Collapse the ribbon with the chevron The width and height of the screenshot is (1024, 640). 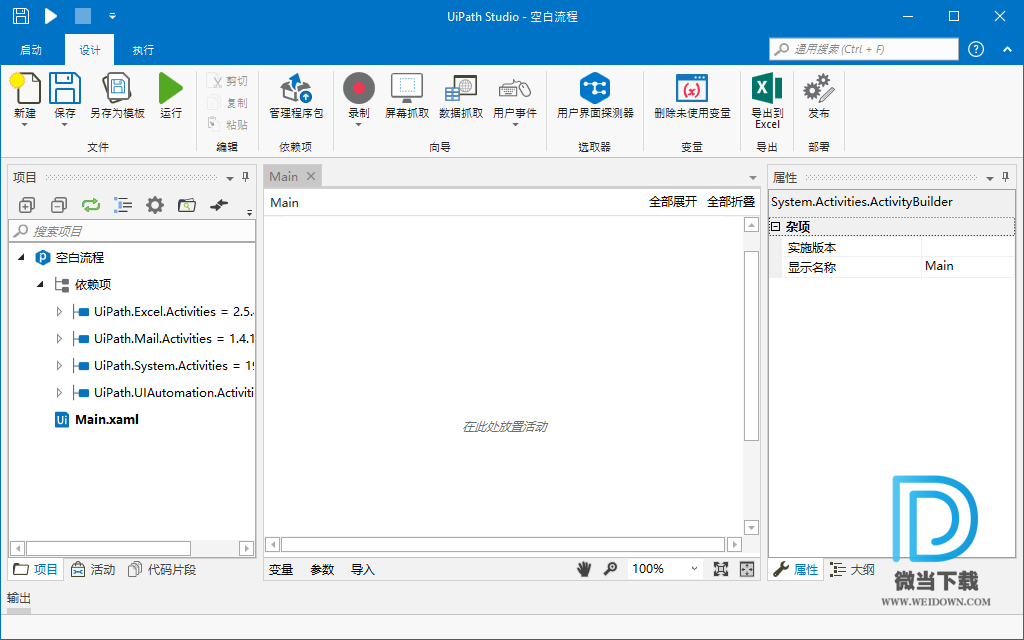[x=1007, y=50]
